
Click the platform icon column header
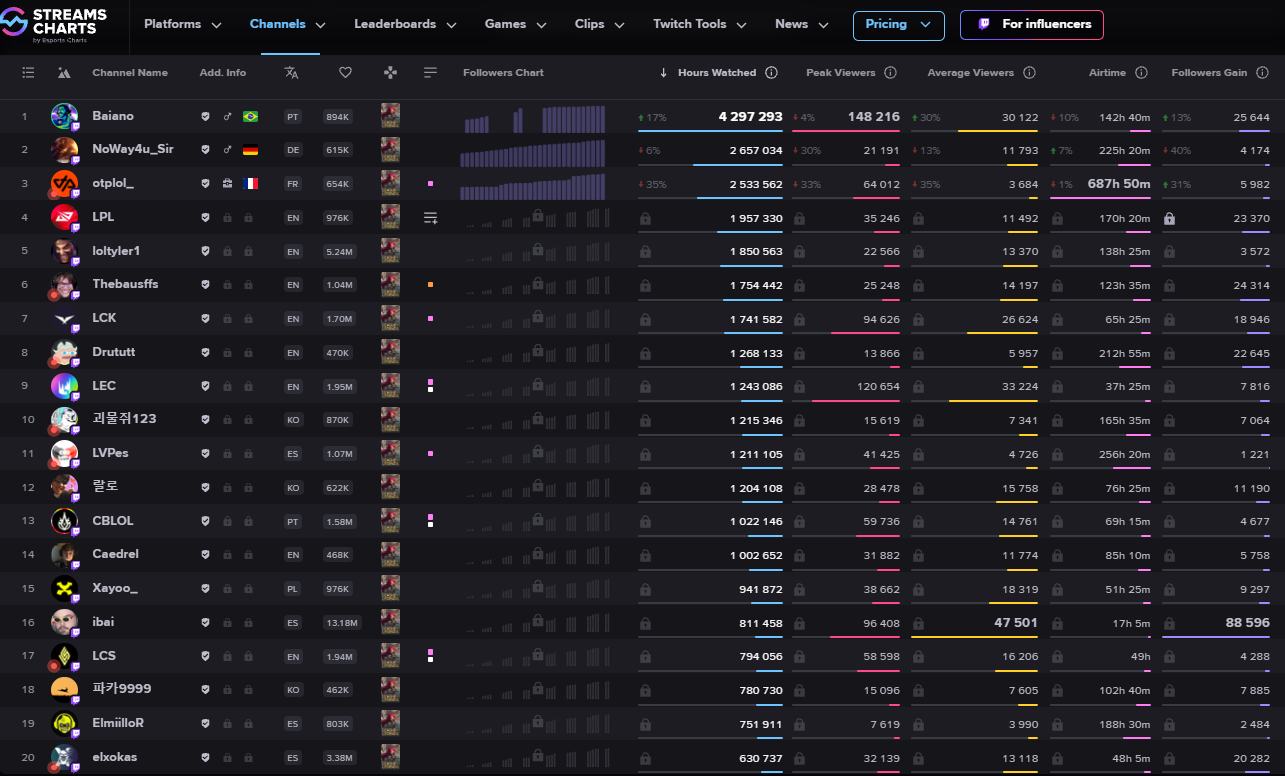(x=64, y=72)
